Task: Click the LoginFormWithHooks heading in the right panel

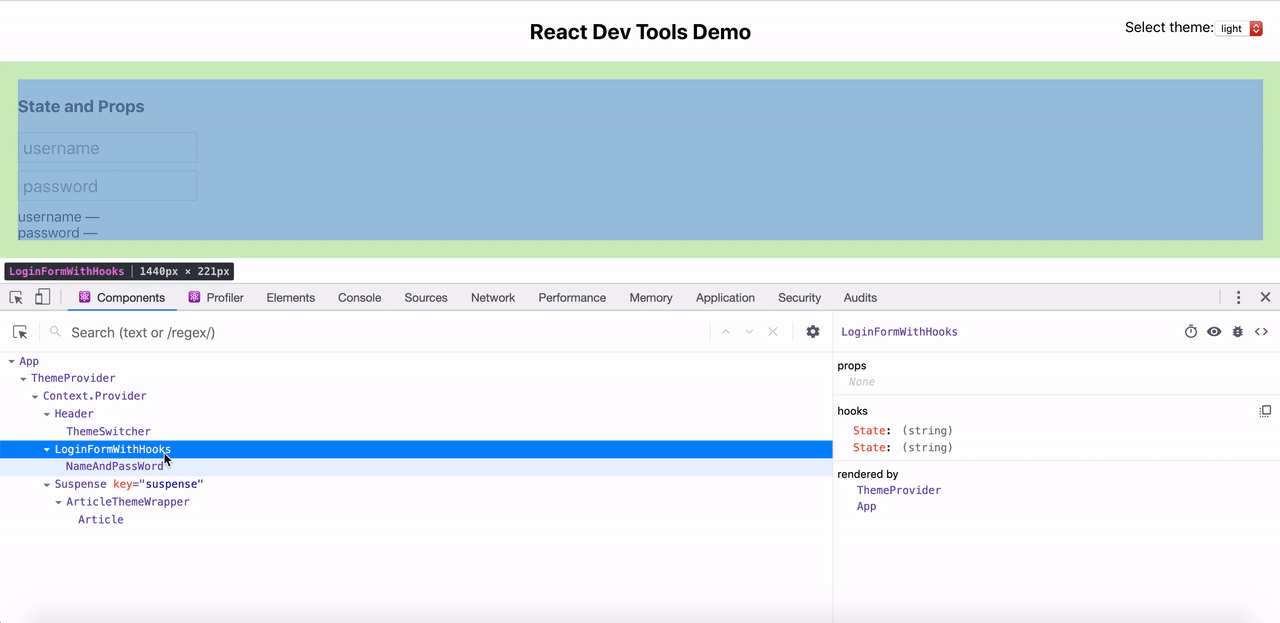Action: (x=899, y=331)
